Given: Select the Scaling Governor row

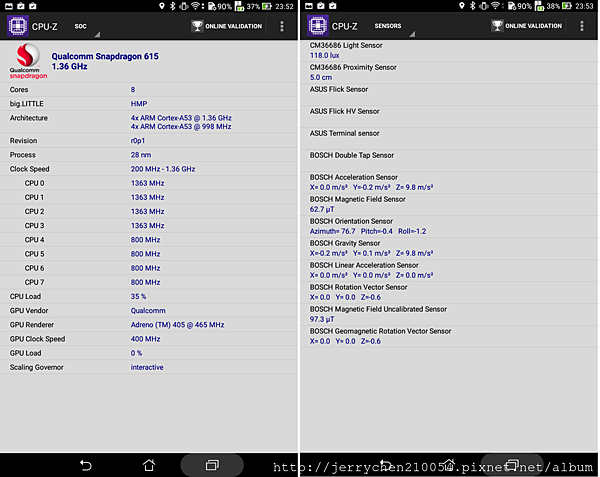Looking at the screenshot, I should coord(149,367).
